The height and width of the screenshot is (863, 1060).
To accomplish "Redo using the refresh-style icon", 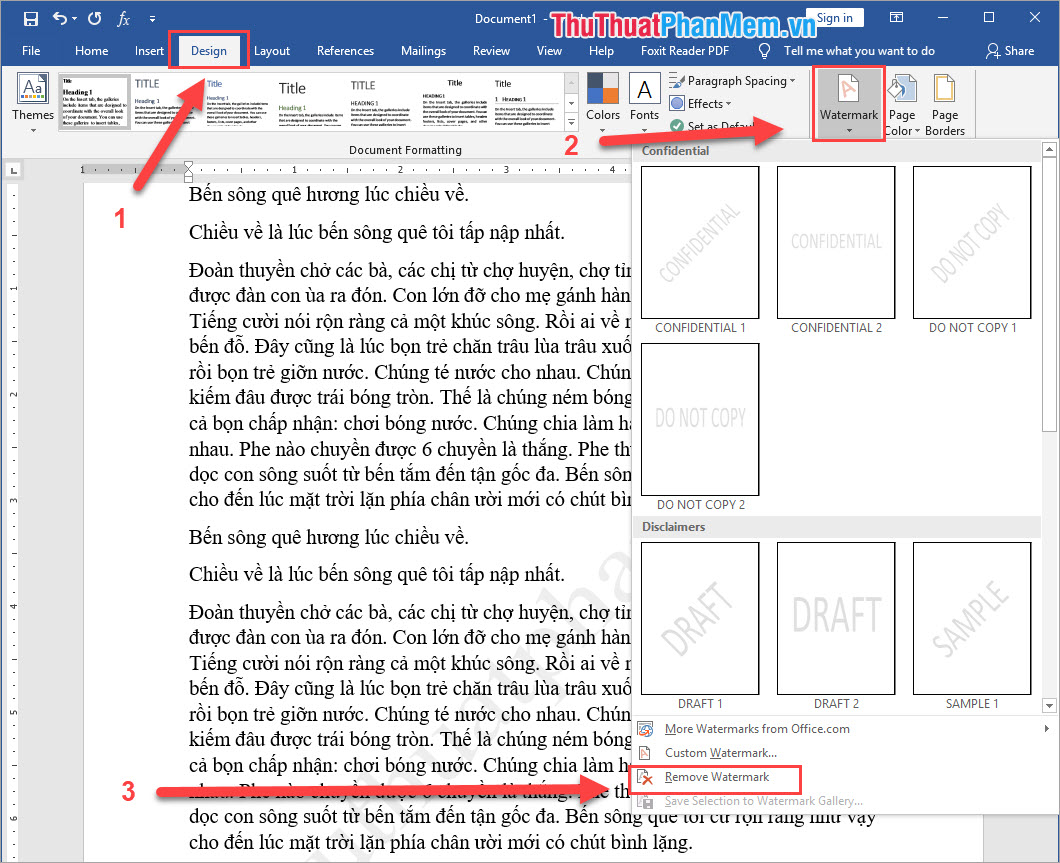I will click(94, 18).
